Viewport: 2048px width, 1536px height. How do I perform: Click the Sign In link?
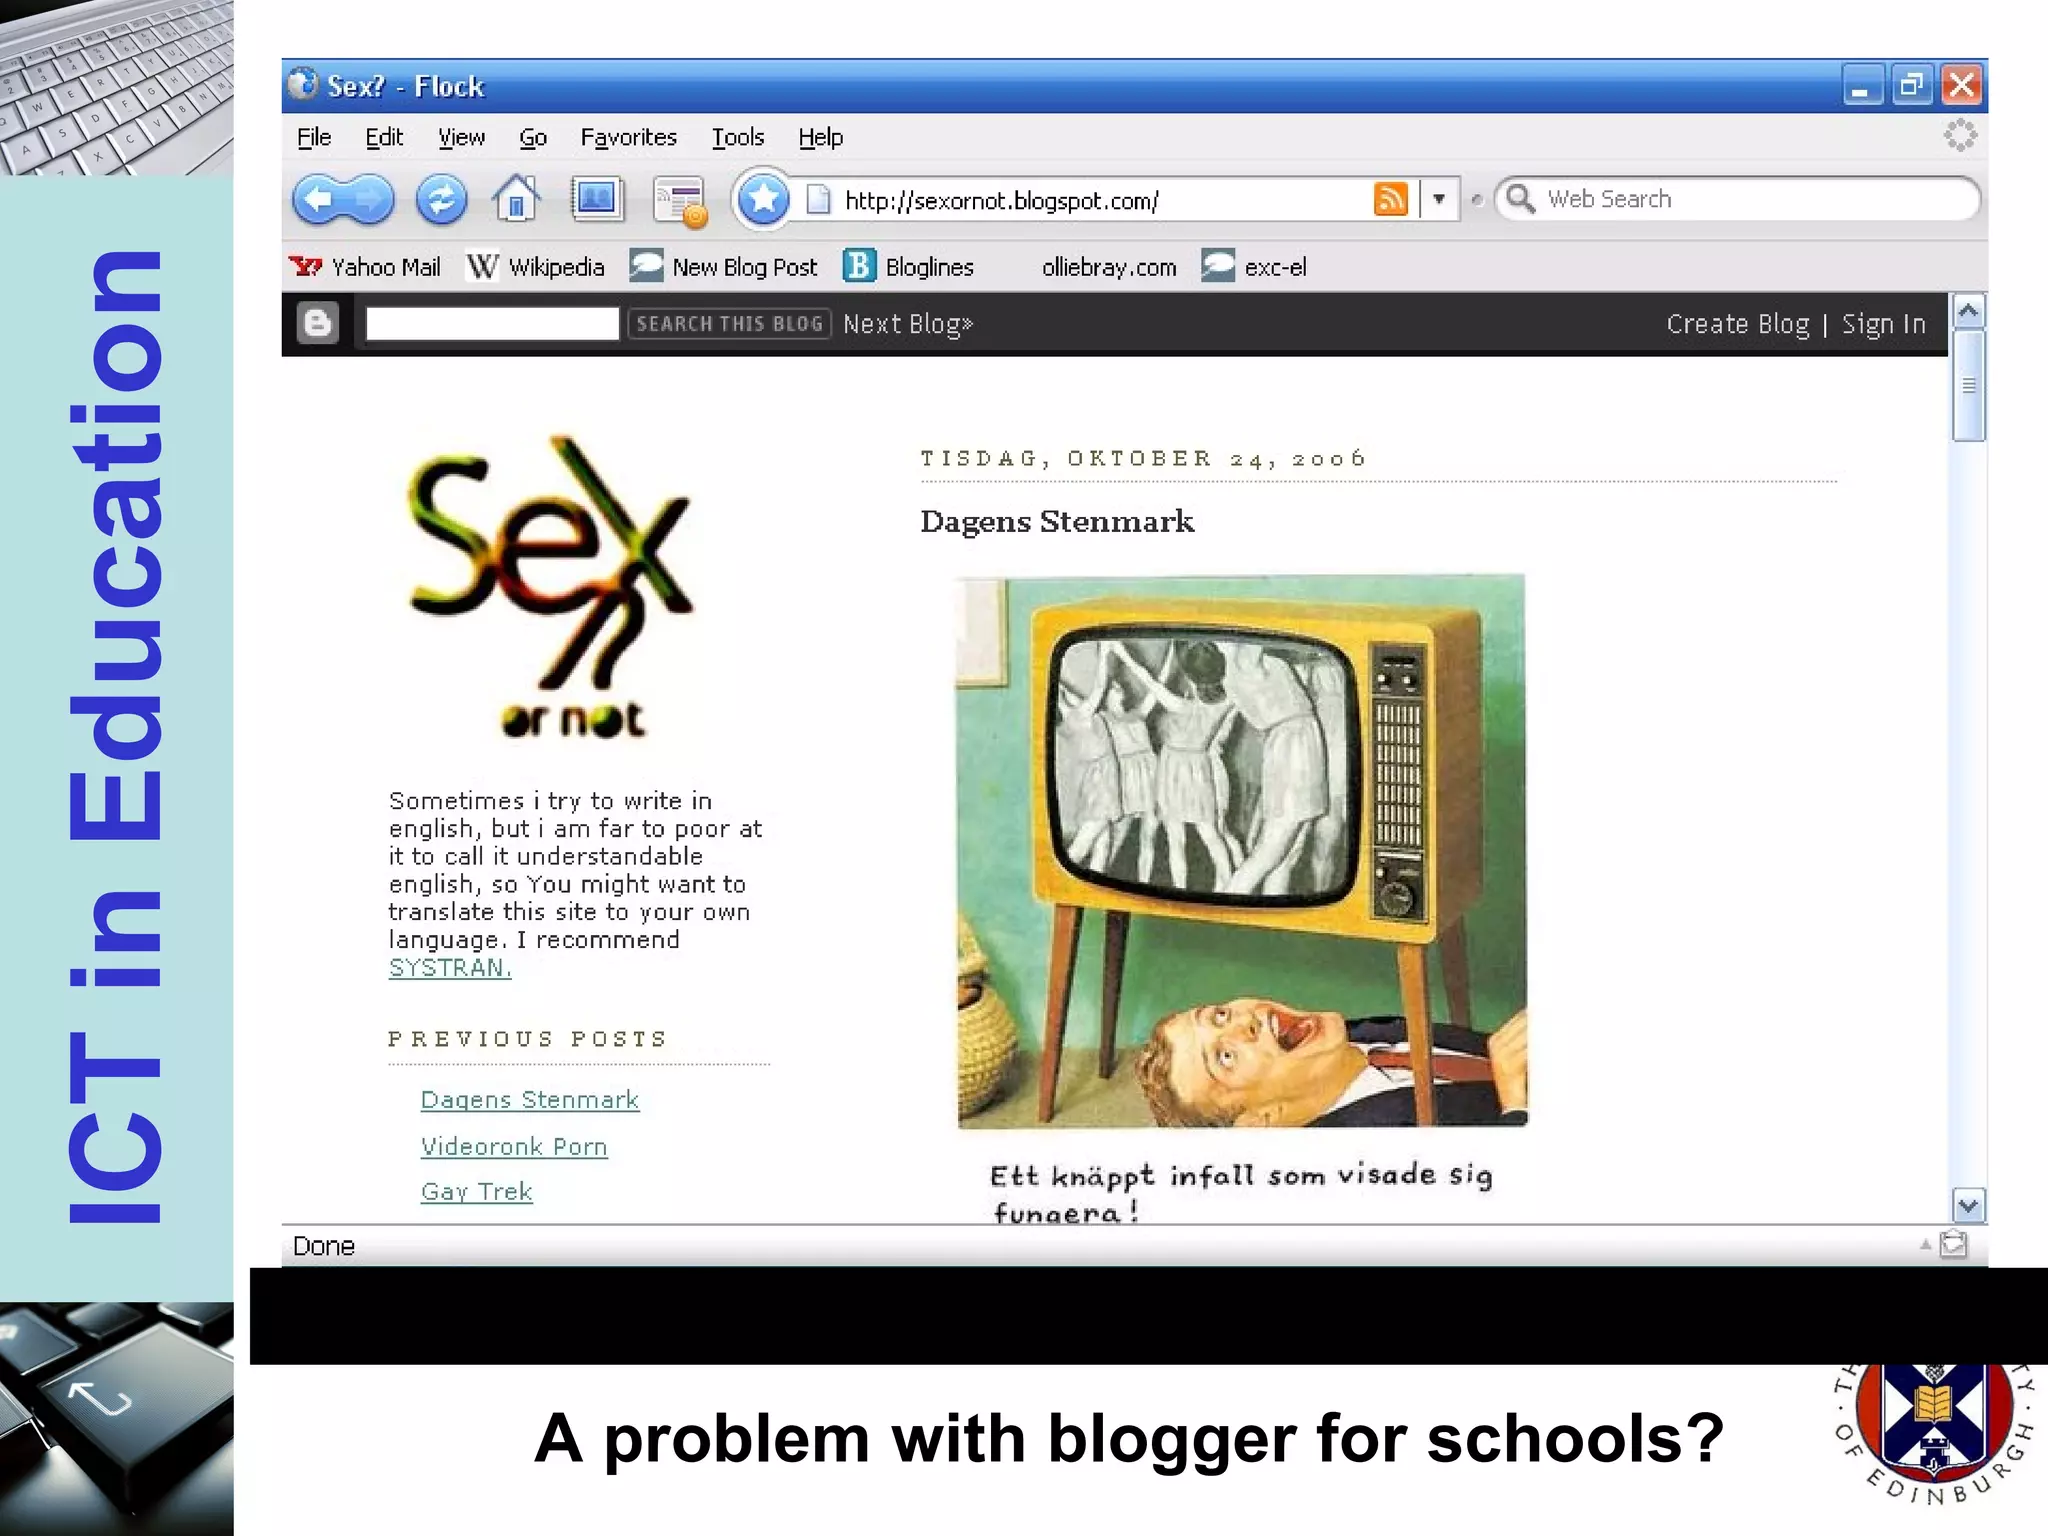coord(1884,324)
